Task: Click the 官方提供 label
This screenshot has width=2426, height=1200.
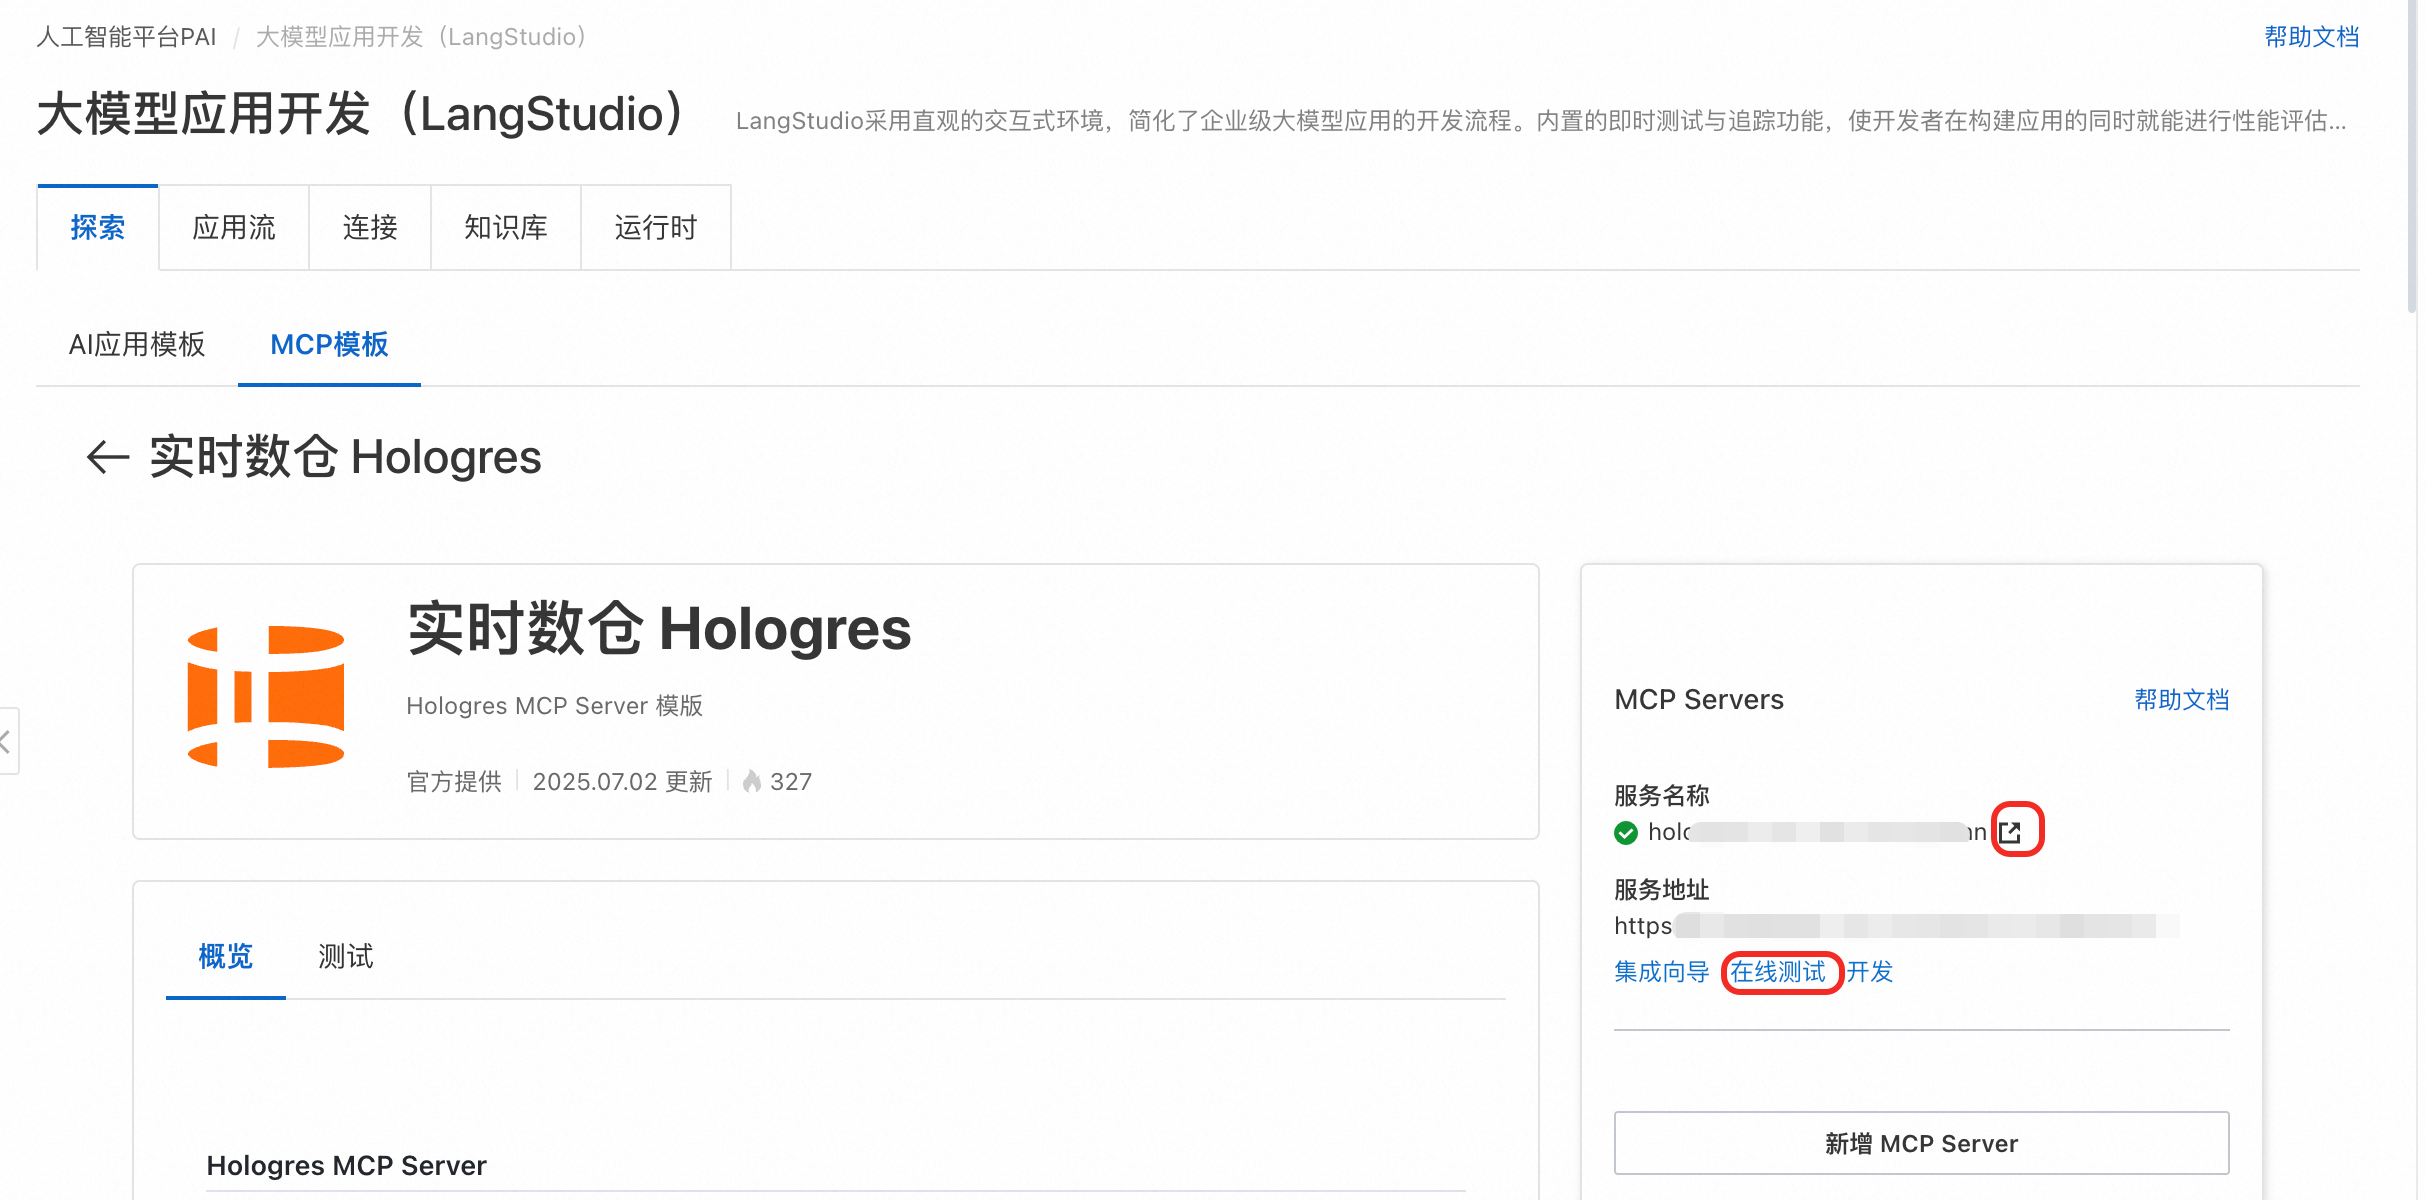Action: click(454, 781)
